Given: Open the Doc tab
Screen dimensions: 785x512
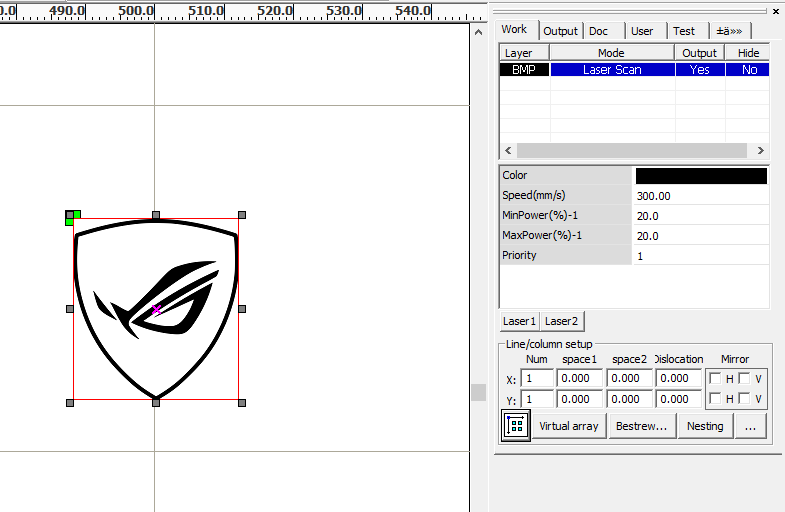Looking at the screenshot, I should (599, 31).
